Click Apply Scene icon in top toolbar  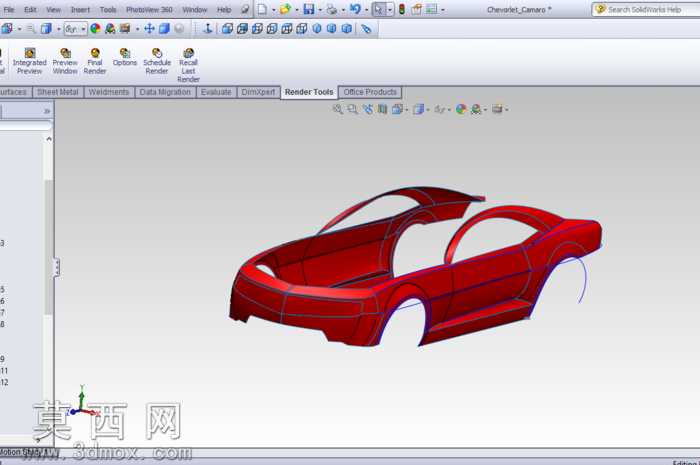point(110,29)
